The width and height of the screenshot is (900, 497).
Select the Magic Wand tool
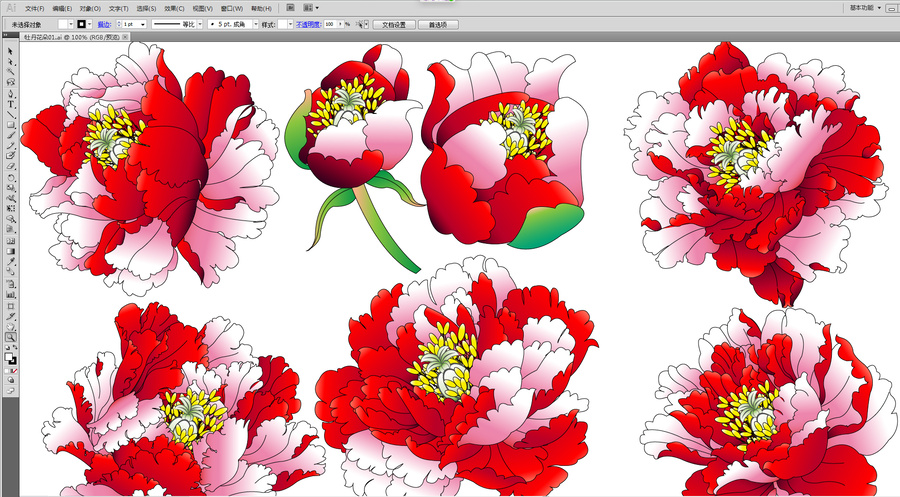click(10, 72)
